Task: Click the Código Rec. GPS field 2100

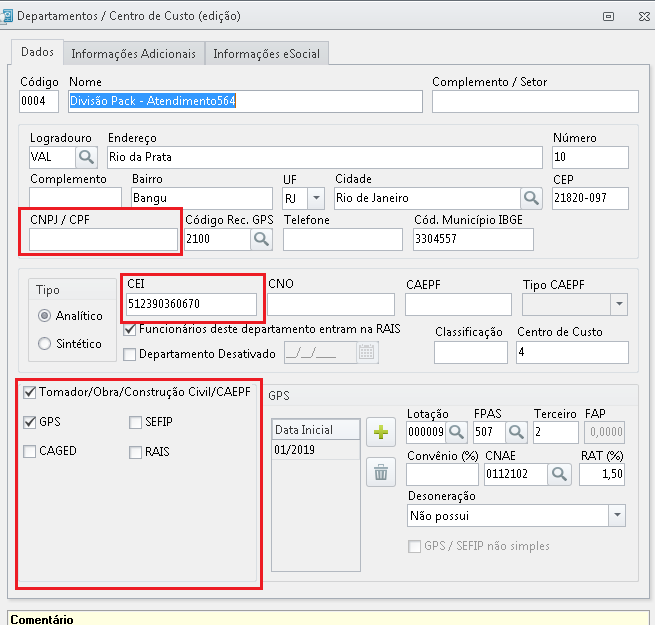Action: (x=217, y=239)
